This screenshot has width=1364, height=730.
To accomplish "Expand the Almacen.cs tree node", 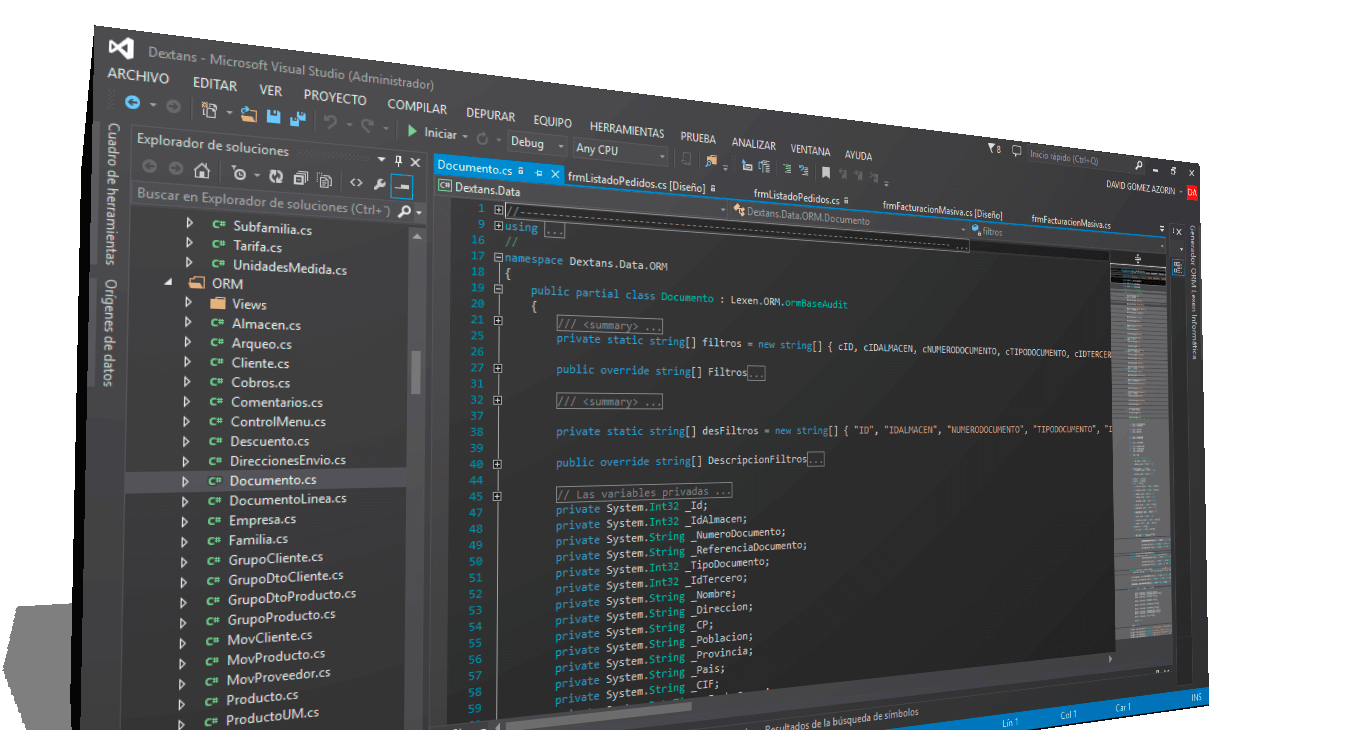I will click(188, 322).
